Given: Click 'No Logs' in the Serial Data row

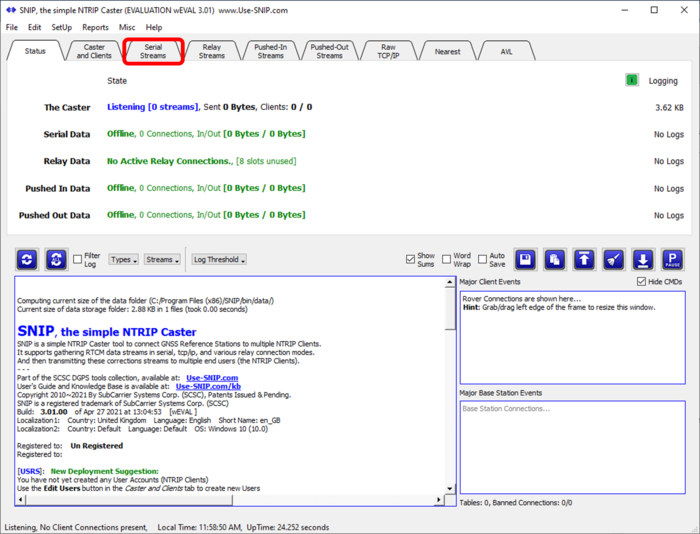Looking at the screenshot, I should click(669, 134).
